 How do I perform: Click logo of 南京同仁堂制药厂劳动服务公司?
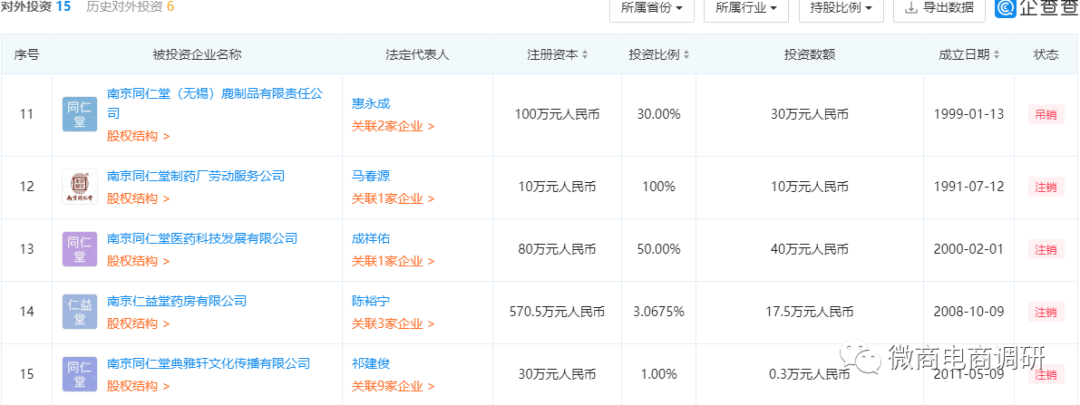click(x=80, y=187)
